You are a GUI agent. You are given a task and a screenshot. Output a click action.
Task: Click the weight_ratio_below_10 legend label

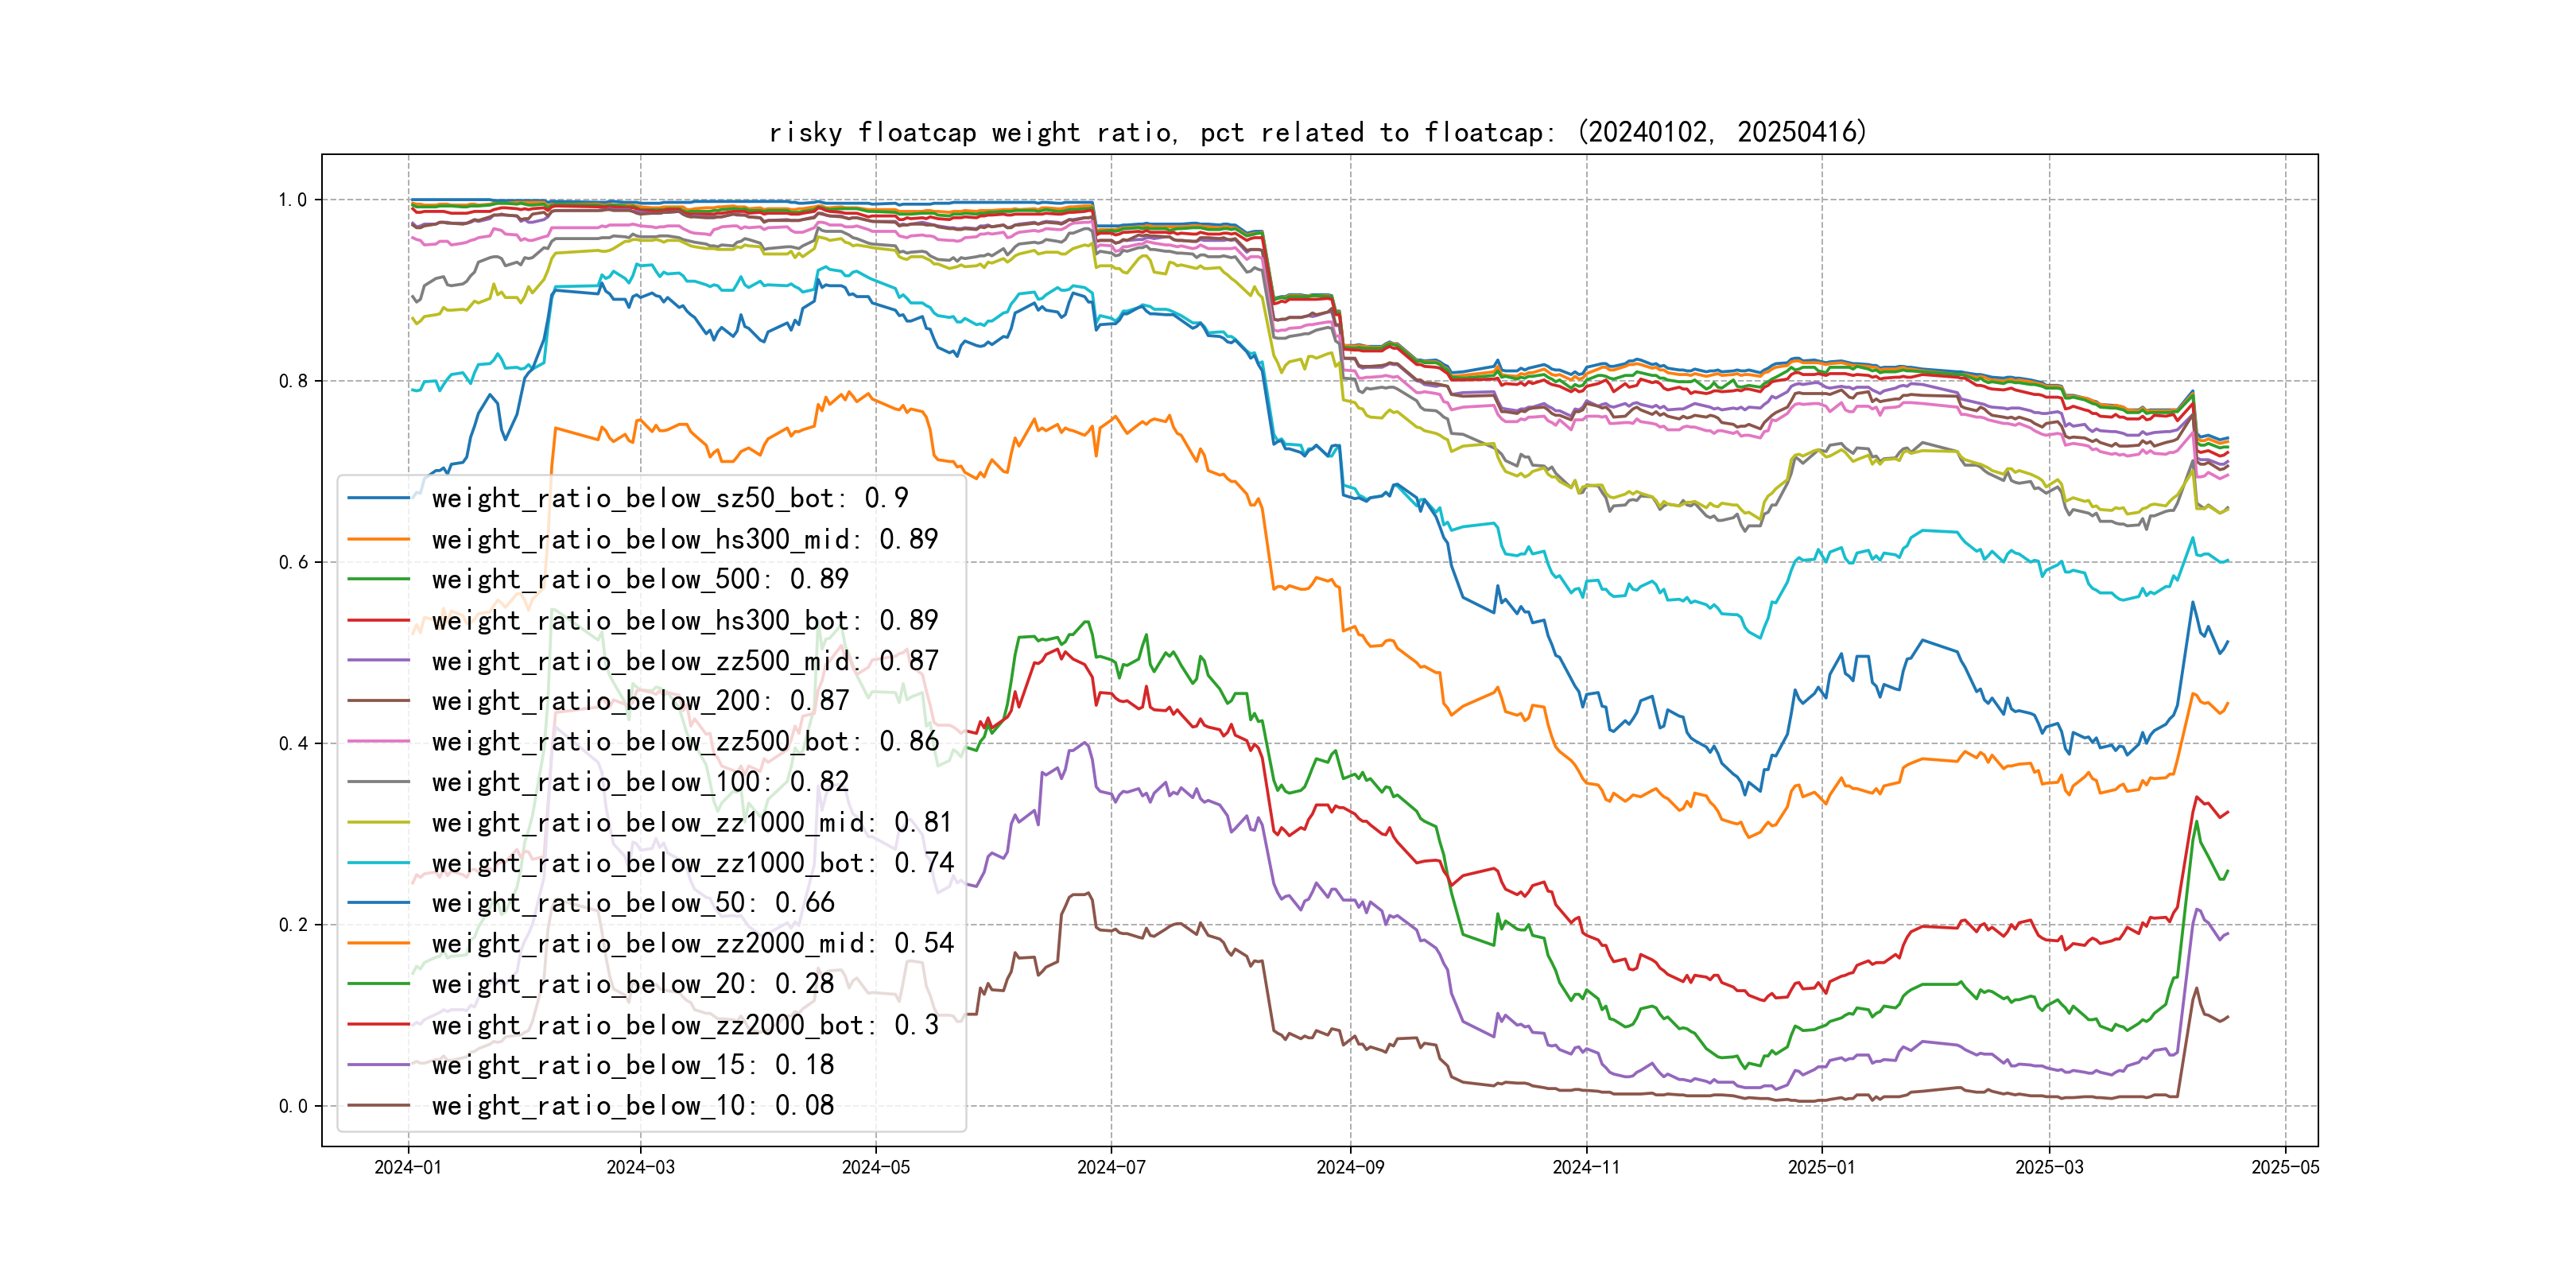(632, 1105)
